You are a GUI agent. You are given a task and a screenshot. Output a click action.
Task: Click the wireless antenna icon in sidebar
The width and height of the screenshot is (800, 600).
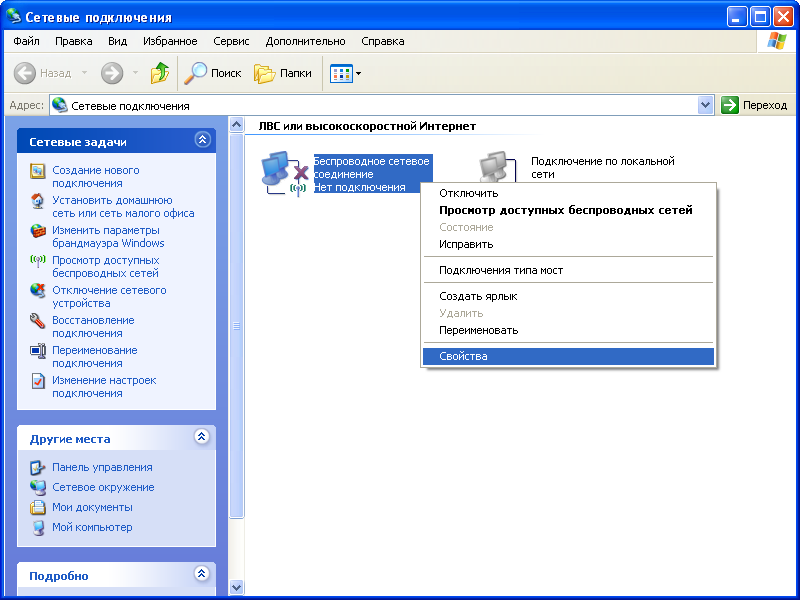[x=38, y=261]
